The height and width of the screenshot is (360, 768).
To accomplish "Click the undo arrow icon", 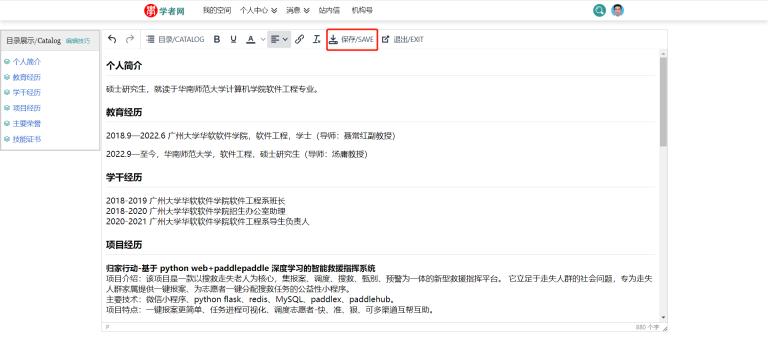I will click(x=112, y=39).
